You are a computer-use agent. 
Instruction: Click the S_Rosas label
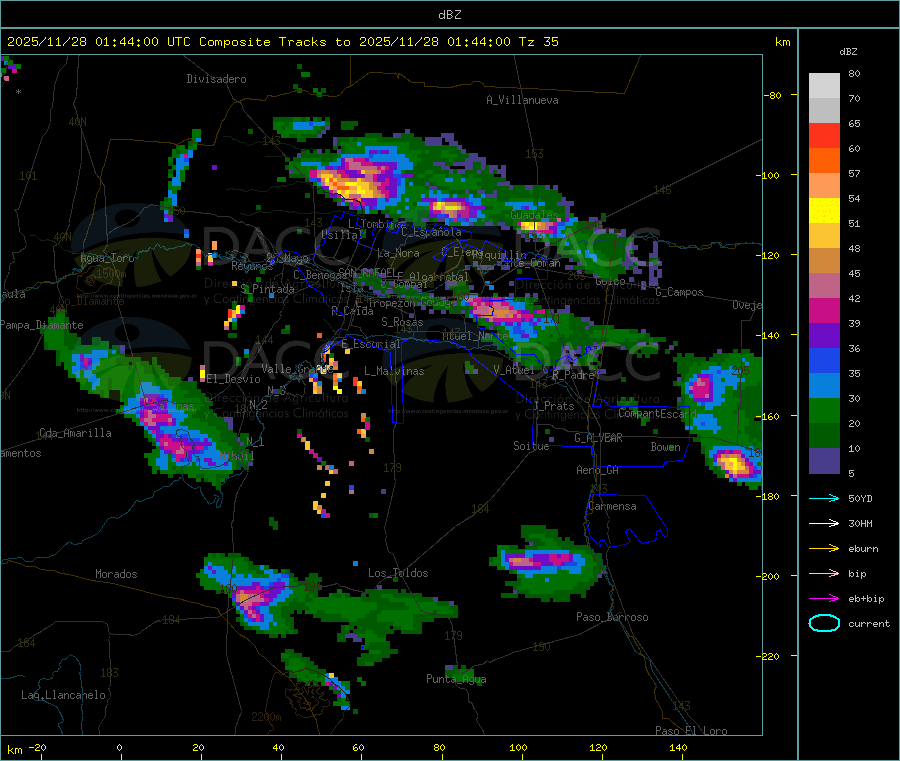402,322
